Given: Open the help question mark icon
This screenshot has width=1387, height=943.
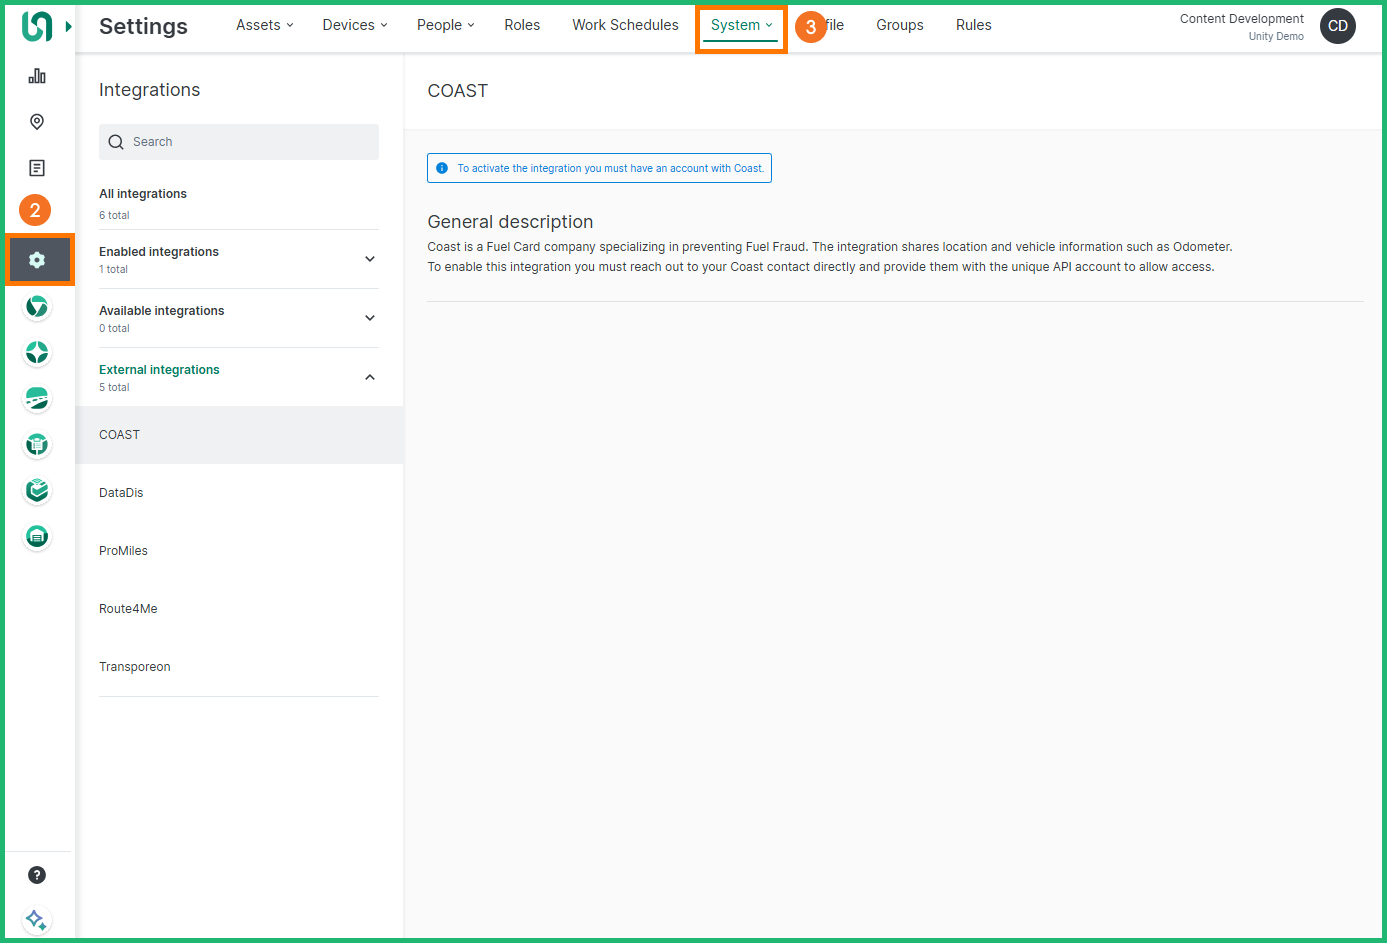Looking at the screenshot, I should tap(37, 875).
